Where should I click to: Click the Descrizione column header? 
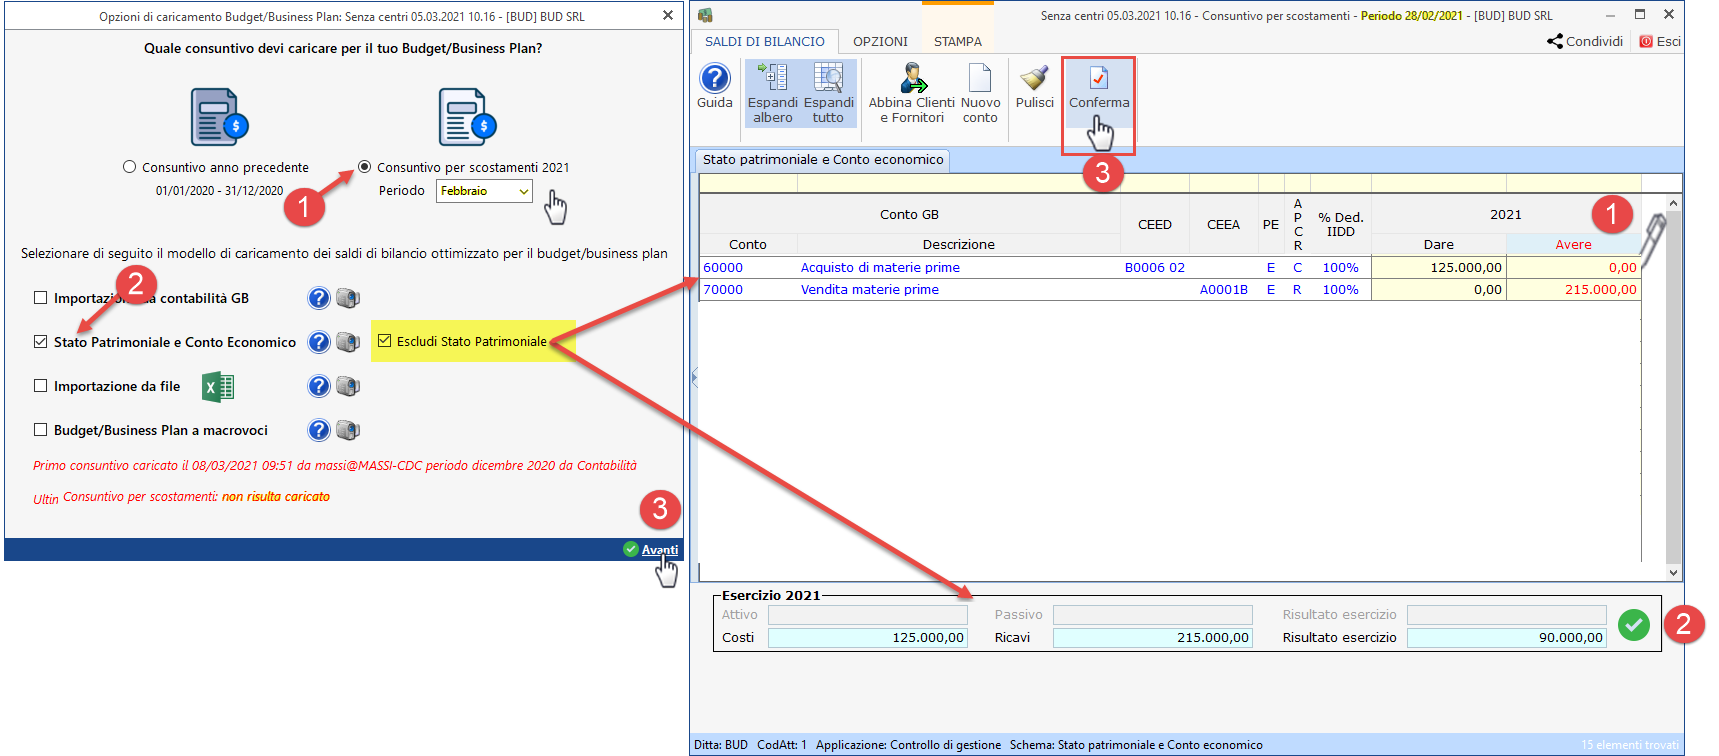point(959,245)
